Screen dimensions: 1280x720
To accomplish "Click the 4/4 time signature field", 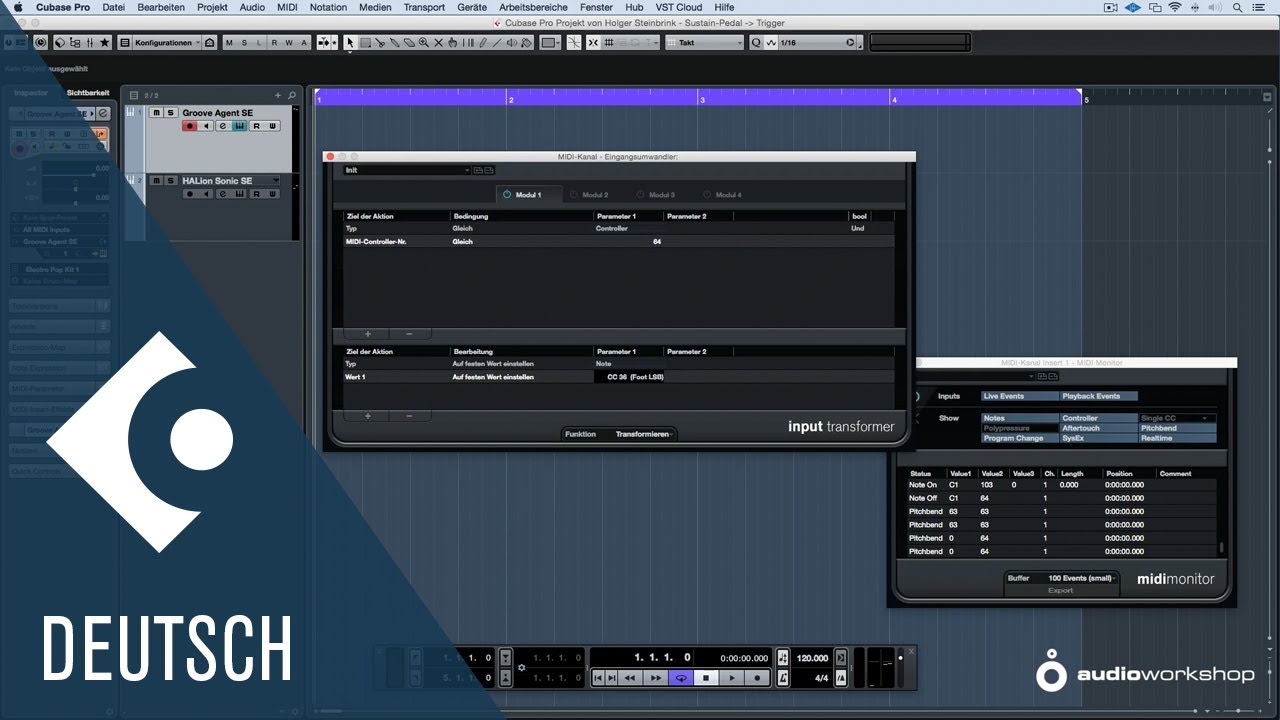I will click(821, 678).
